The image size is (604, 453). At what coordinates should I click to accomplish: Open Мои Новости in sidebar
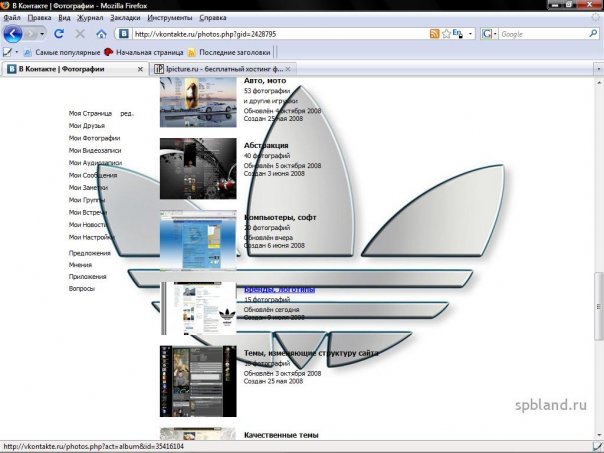point(87,225)
